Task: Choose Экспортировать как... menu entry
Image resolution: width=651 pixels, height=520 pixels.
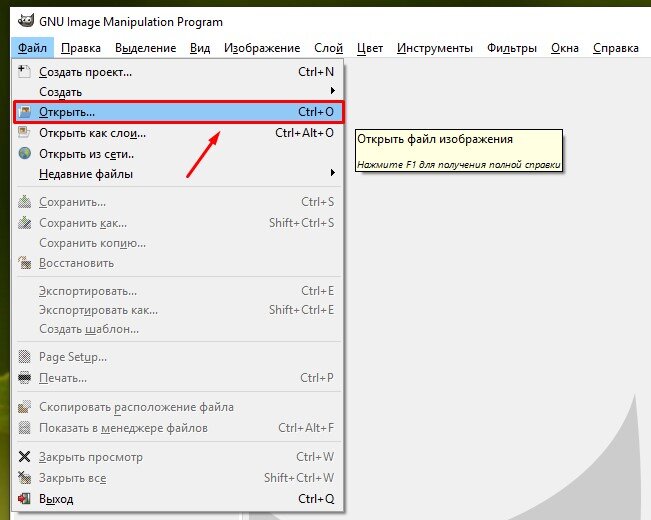Action: [178, 310]
